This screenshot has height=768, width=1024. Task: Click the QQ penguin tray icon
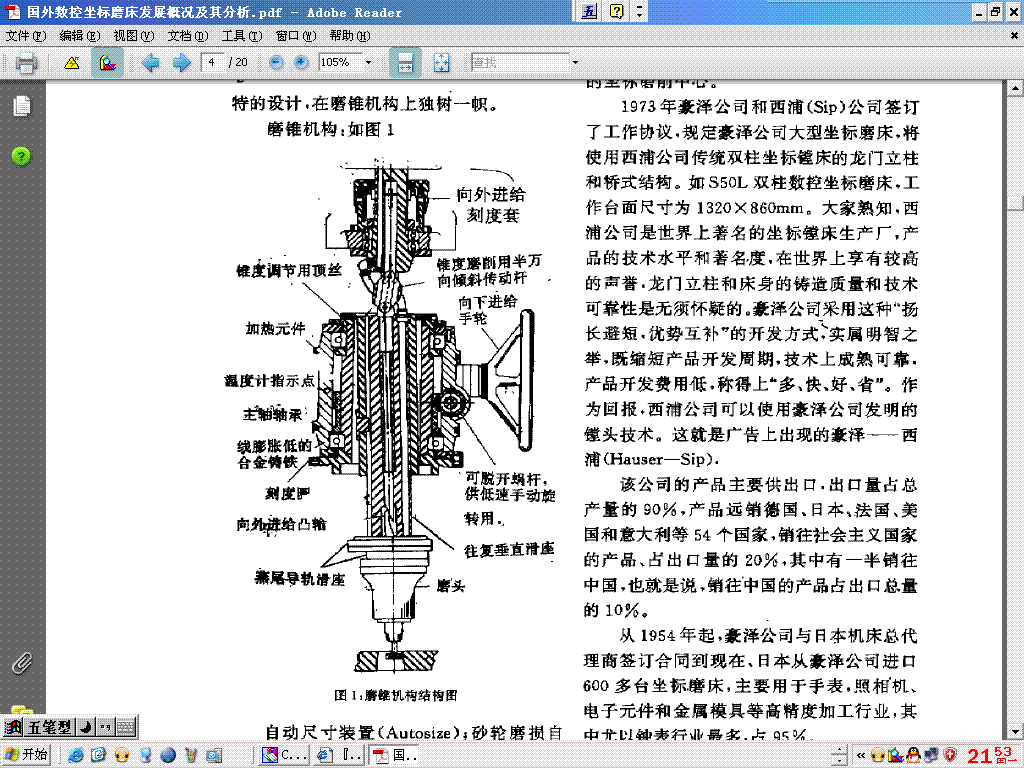(914, 755)
